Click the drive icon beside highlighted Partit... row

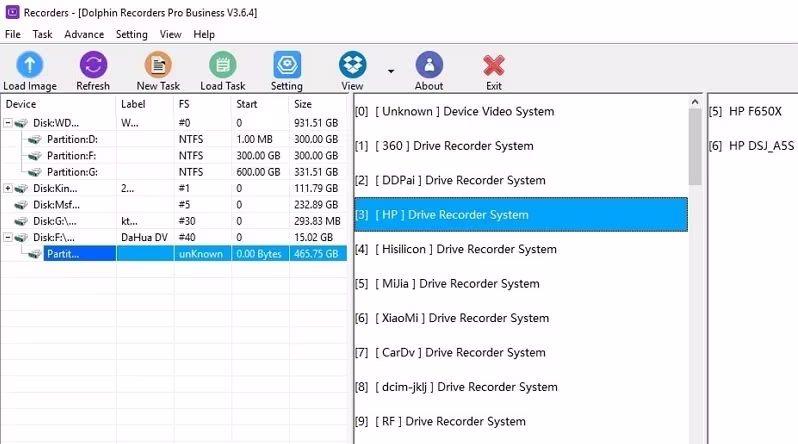[35, 254]
